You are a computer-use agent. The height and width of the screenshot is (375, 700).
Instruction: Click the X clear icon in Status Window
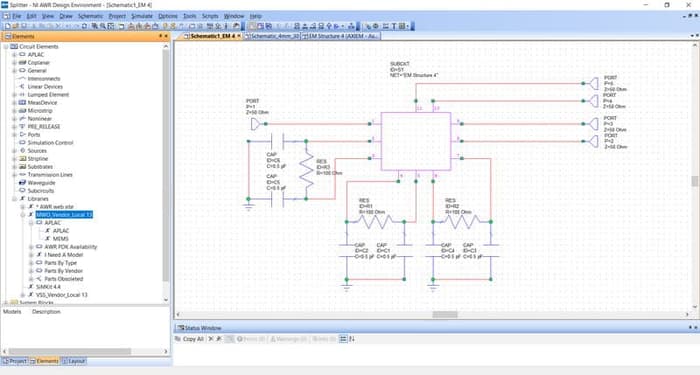(211, 339)
